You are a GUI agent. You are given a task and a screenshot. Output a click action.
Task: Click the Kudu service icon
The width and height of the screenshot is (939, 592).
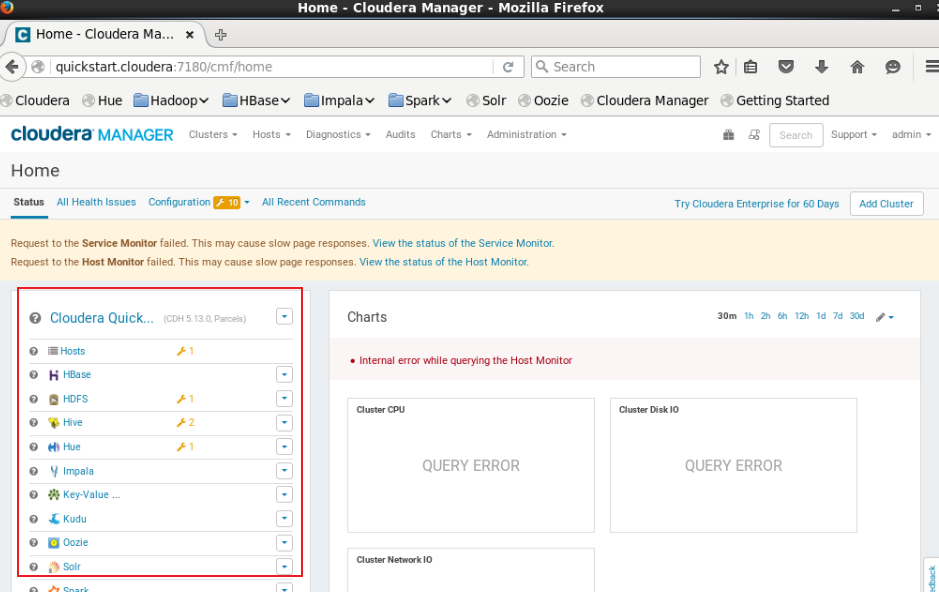(x=53, y=519)
